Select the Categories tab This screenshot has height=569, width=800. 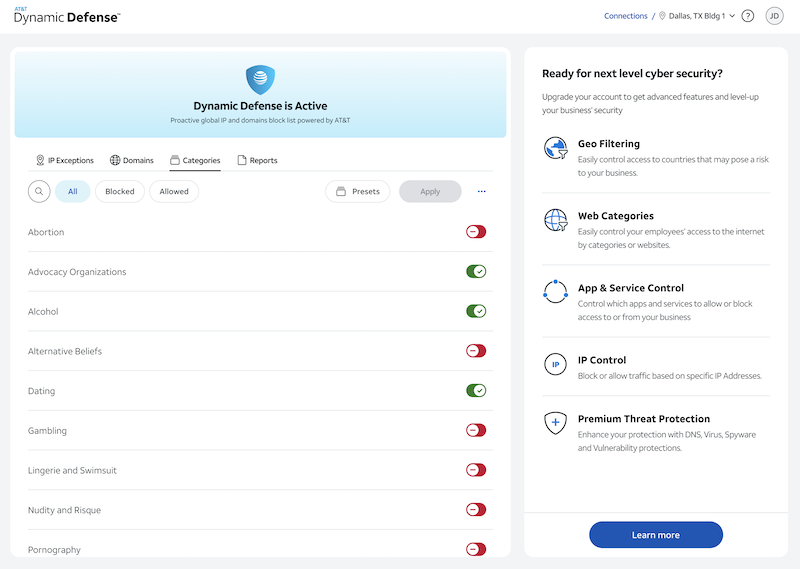[x=195, y=160]
